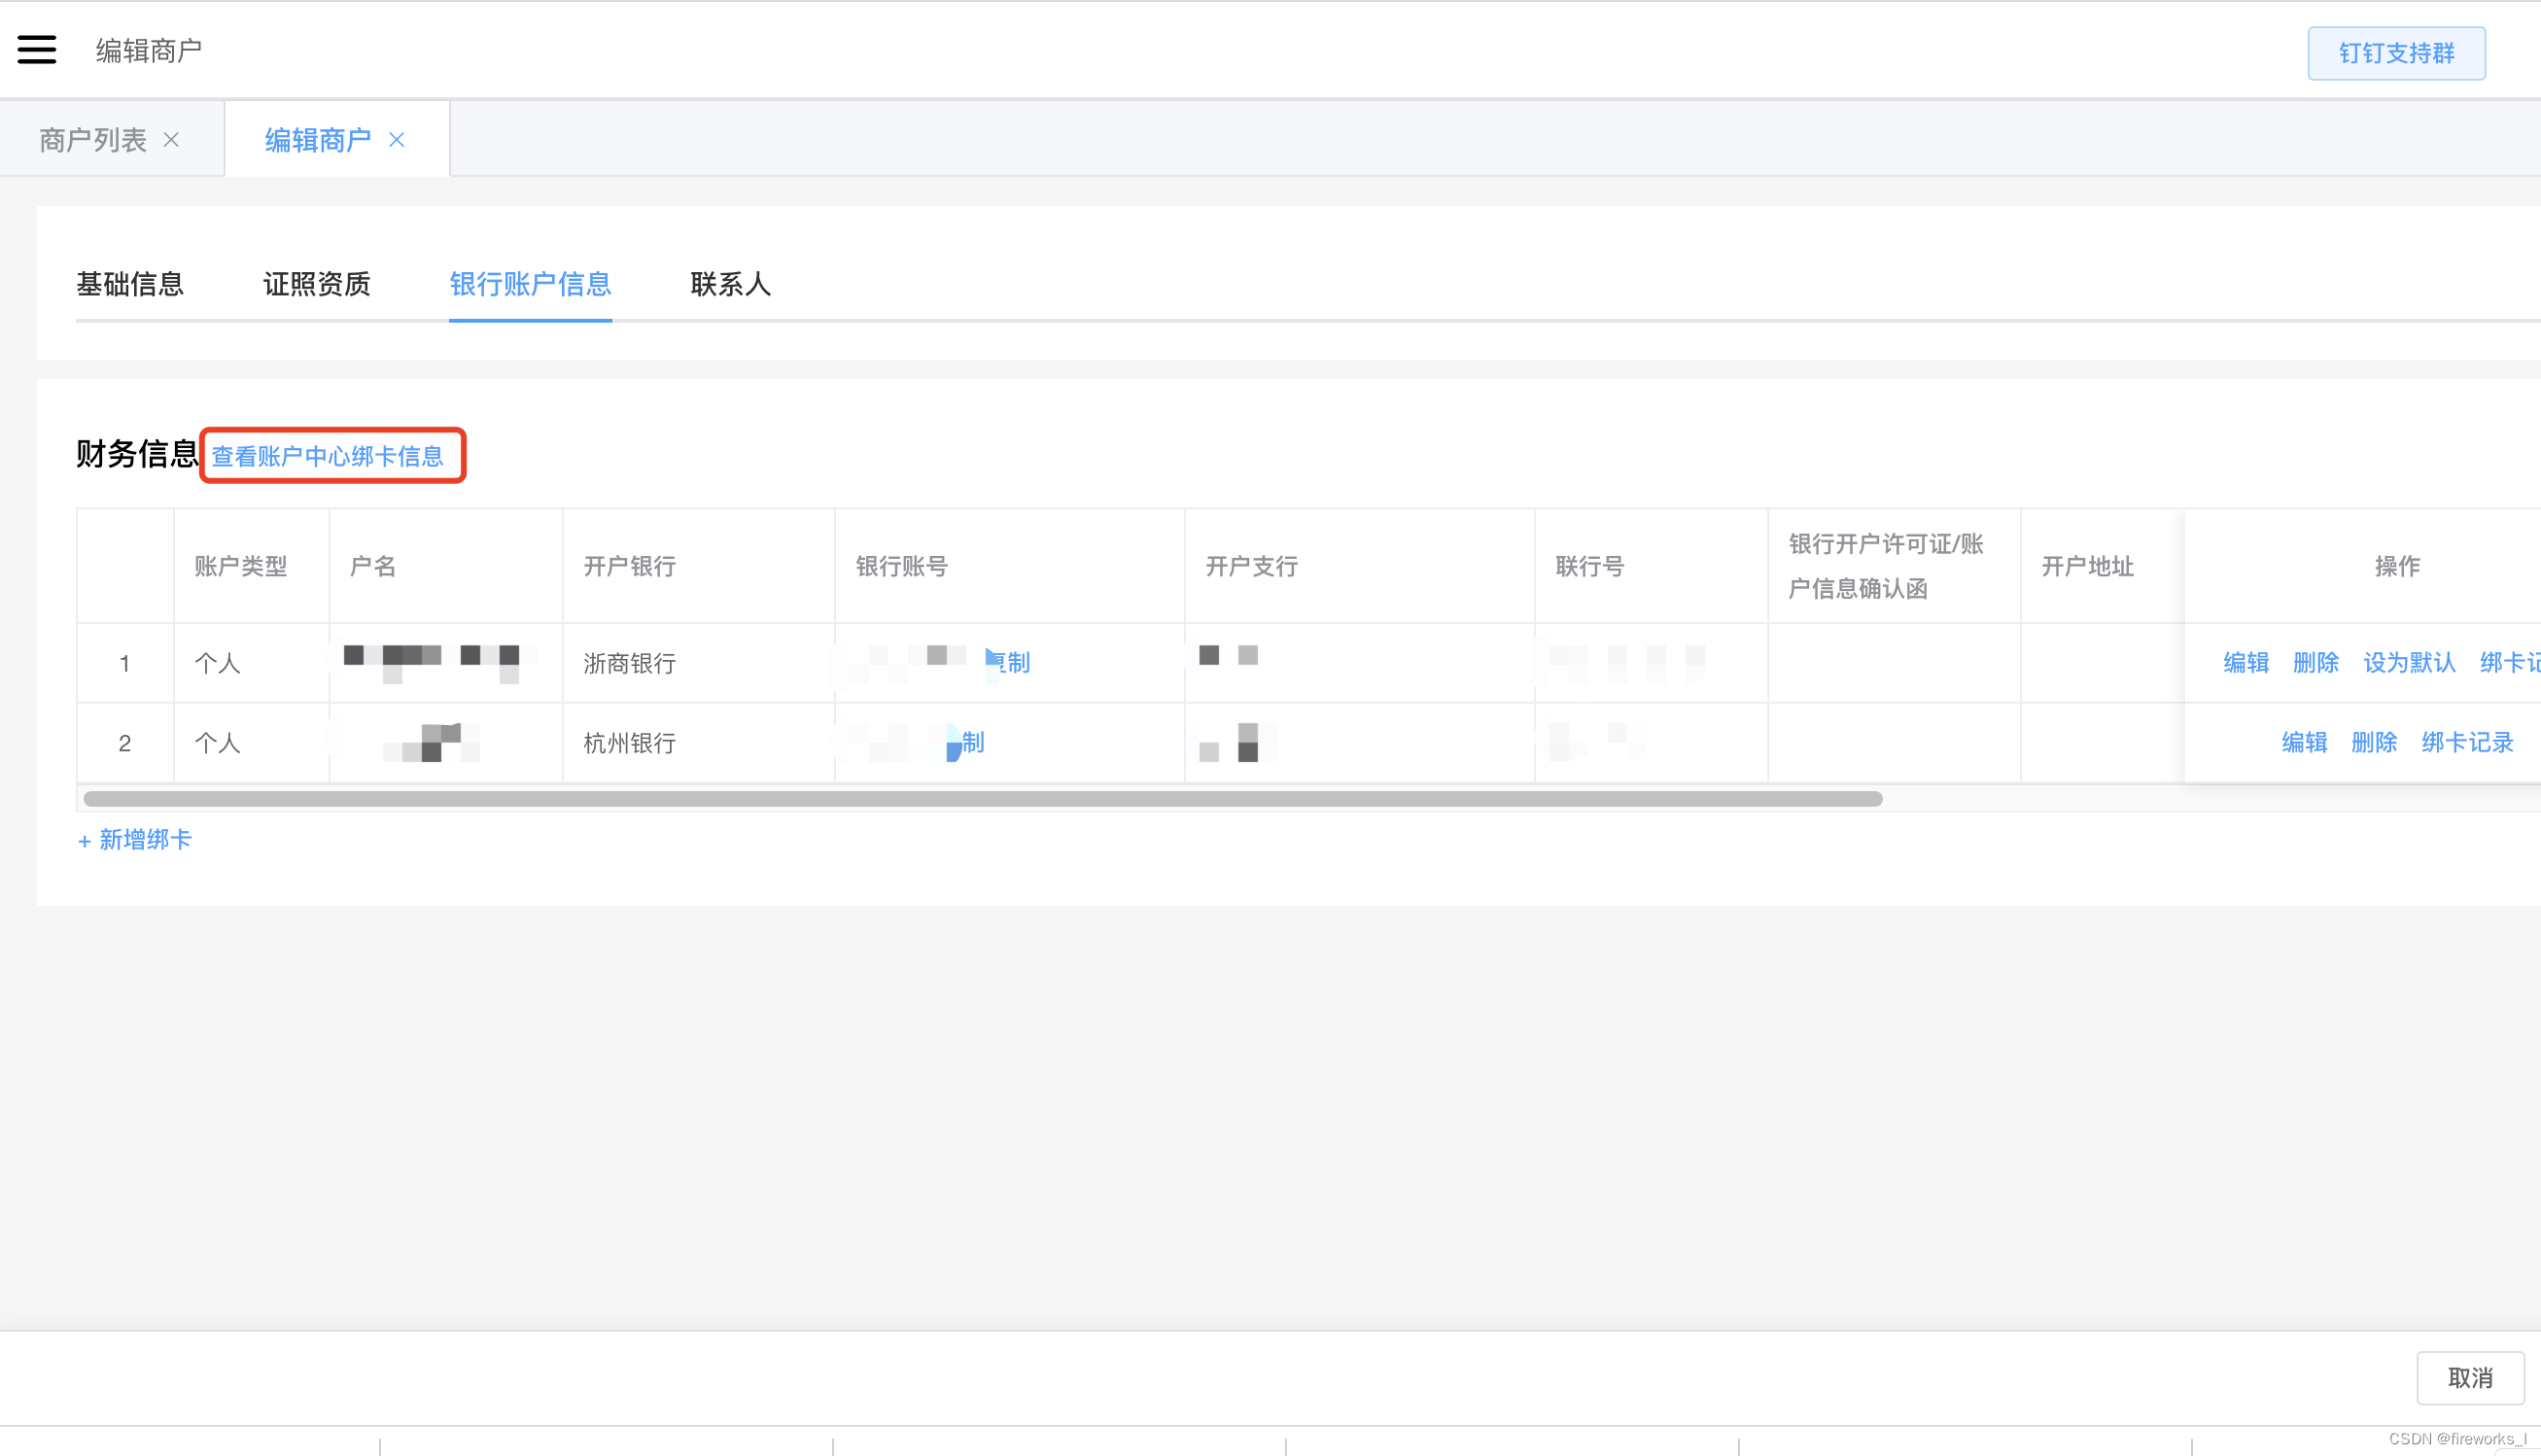This screenshot has height=1456, width=2541.
Task: Open 查看账户中心绑卡信息 link
Action: (x=327, y=457)
